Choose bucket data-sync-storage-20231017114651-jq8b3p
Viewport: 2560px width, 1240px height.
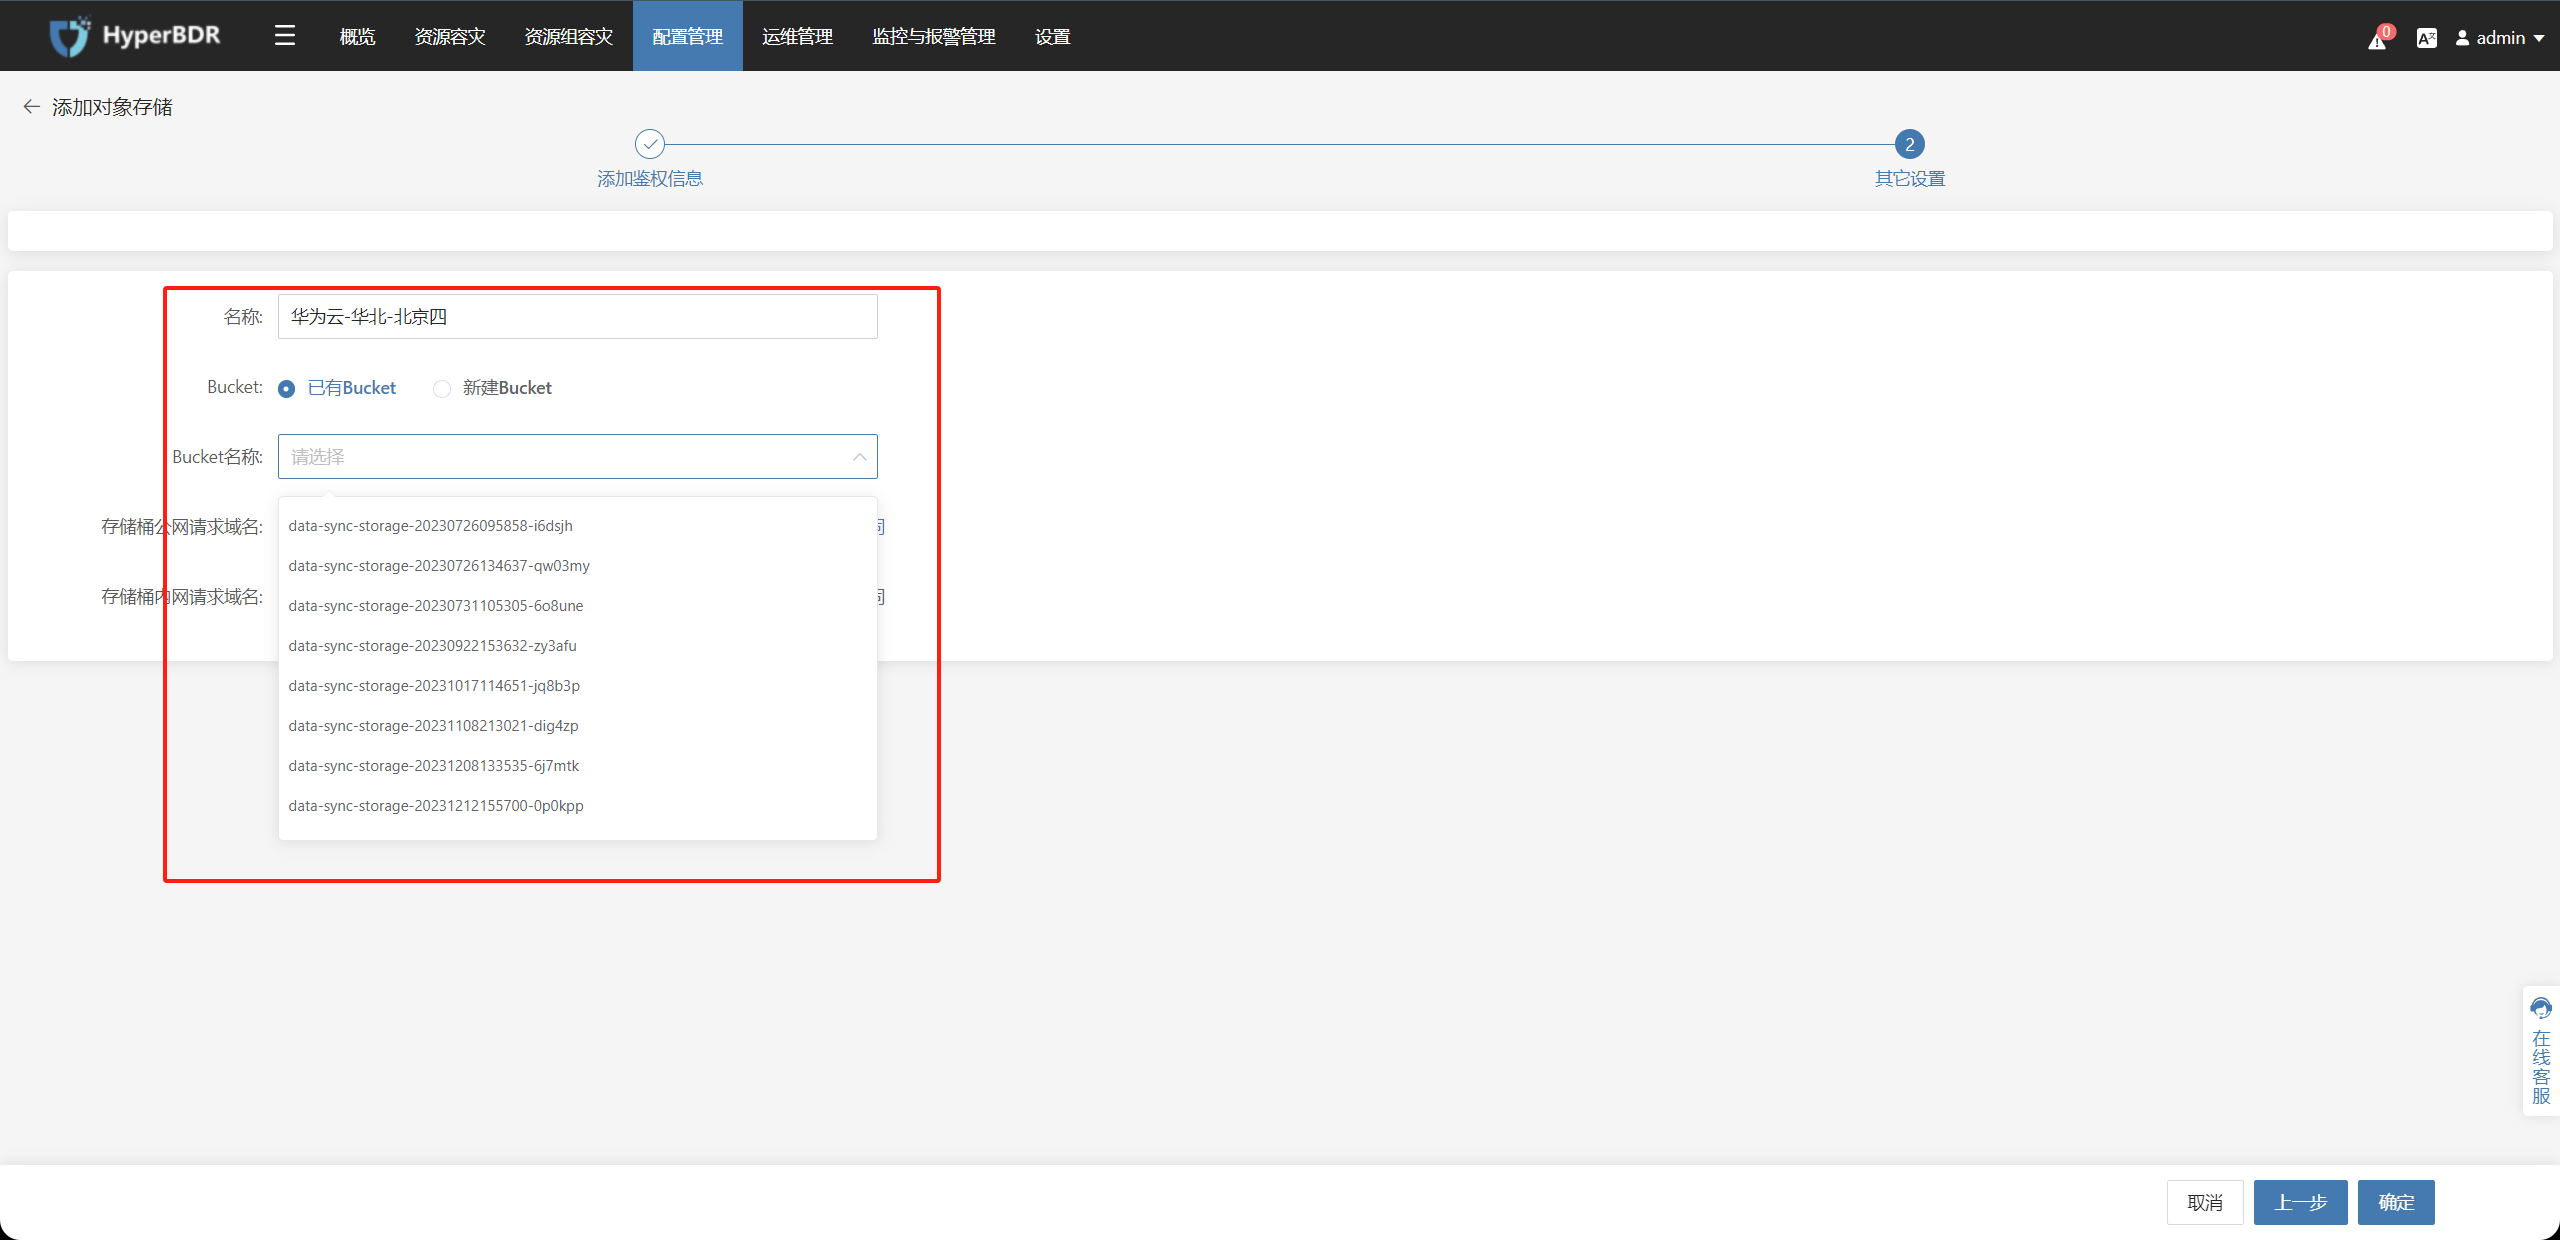[x=578, y=686]
